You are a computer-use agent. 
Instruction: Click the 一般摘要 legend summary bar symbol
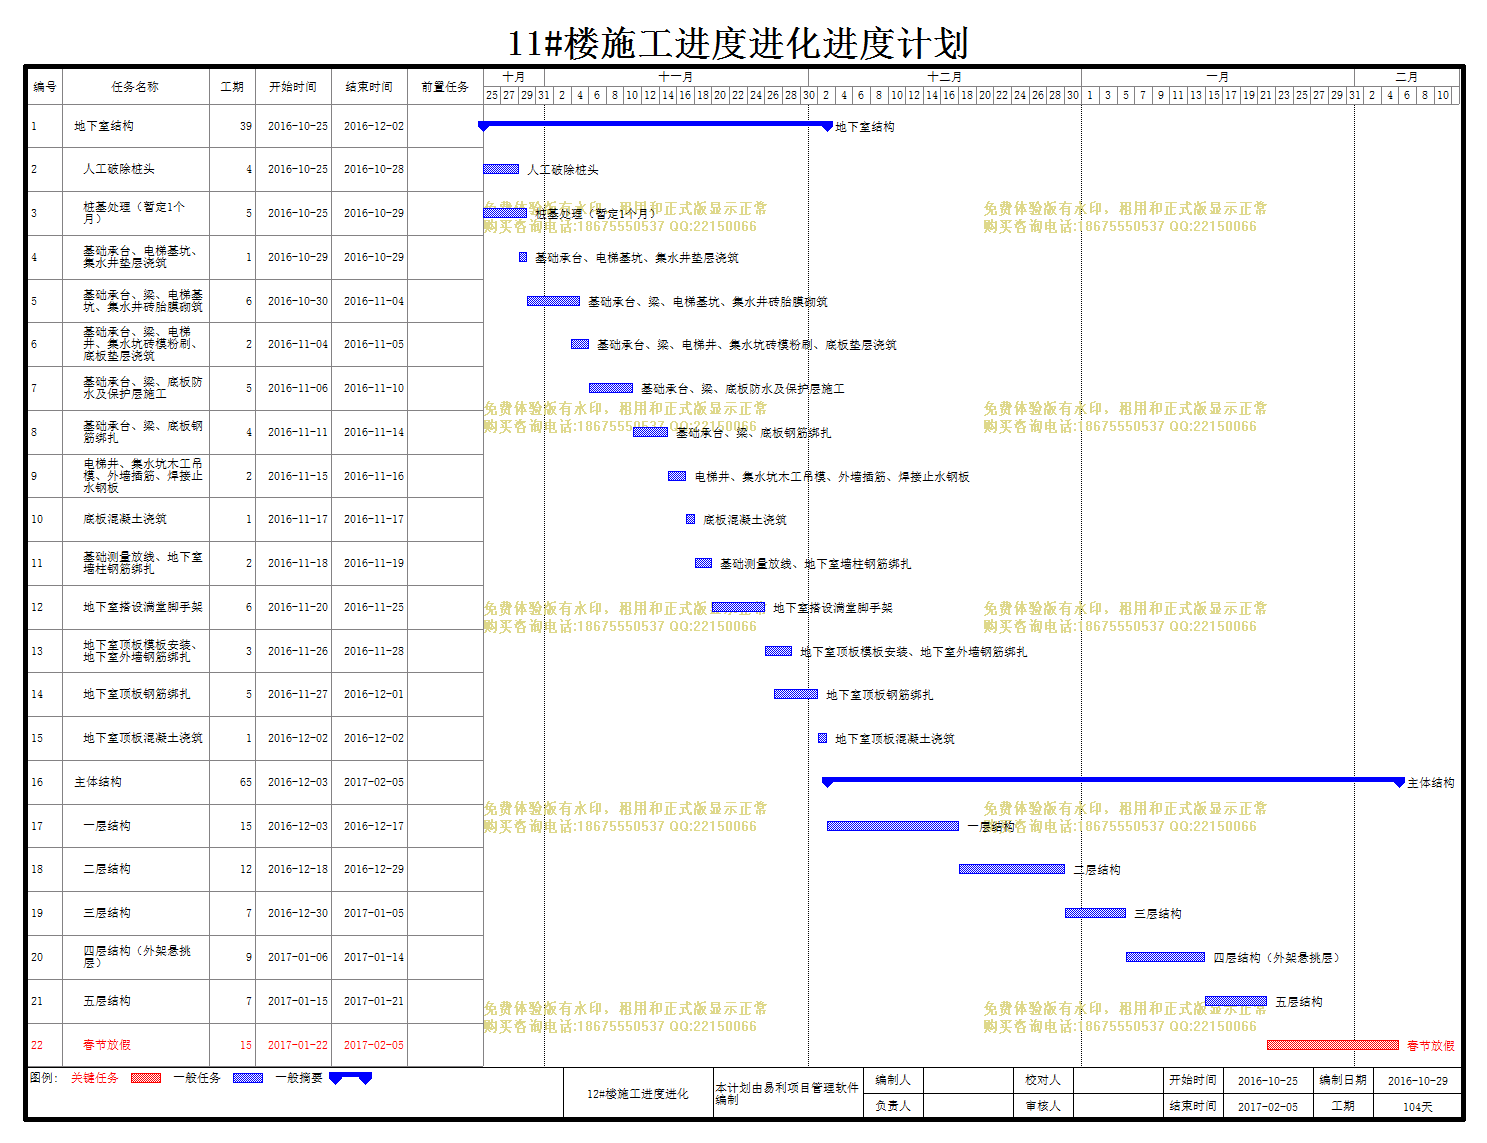[350, 1078]
